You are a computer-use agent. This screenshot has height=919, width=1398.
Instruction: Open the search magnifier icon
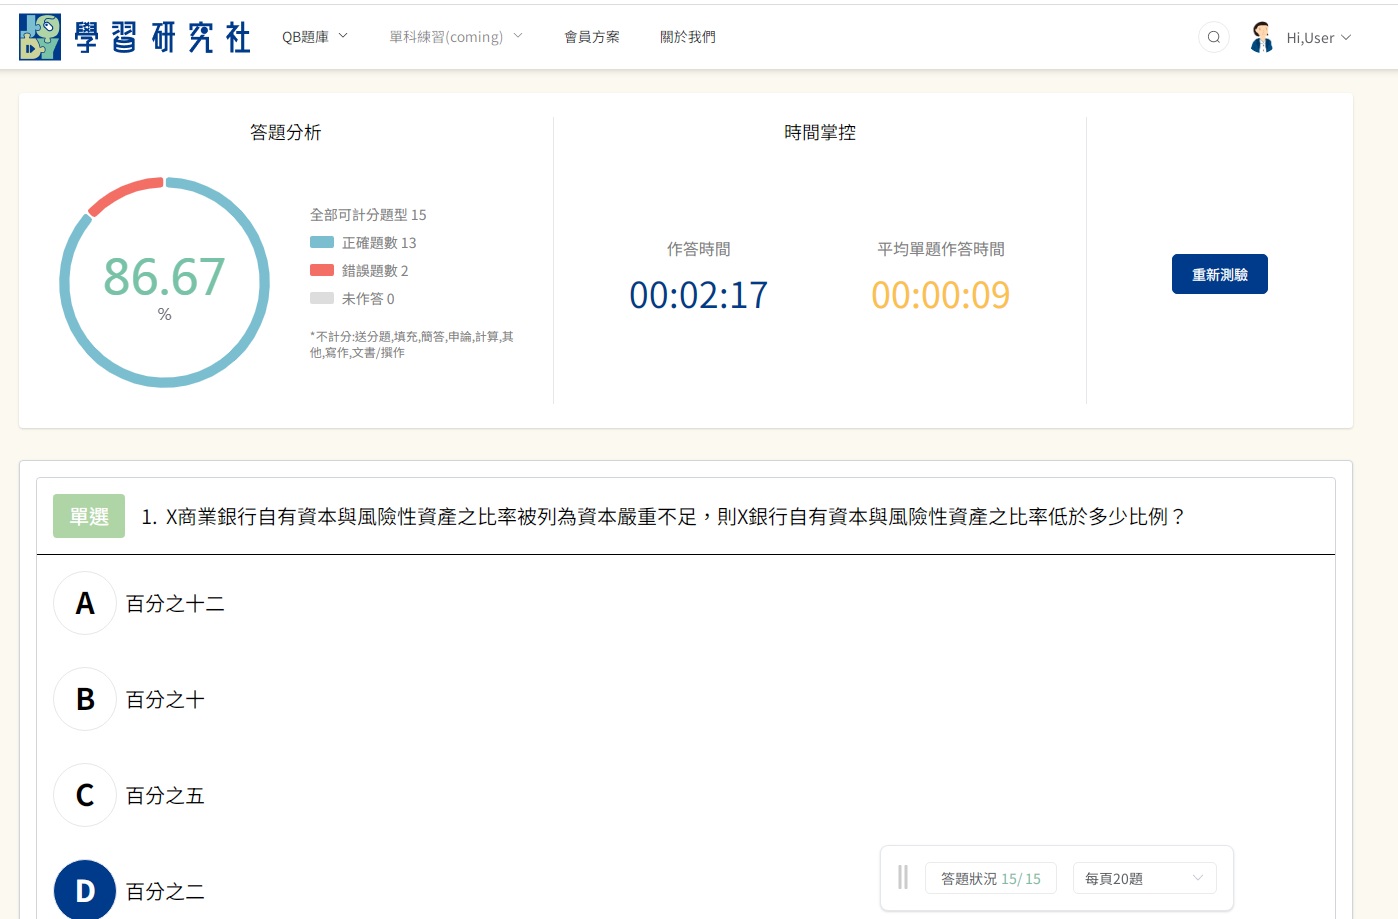(1213, 37)
